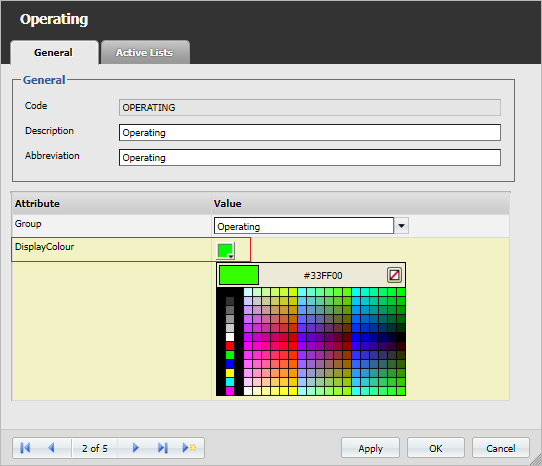
Task: Open the DisplayColour green swatch button
Action: [226, 251]
